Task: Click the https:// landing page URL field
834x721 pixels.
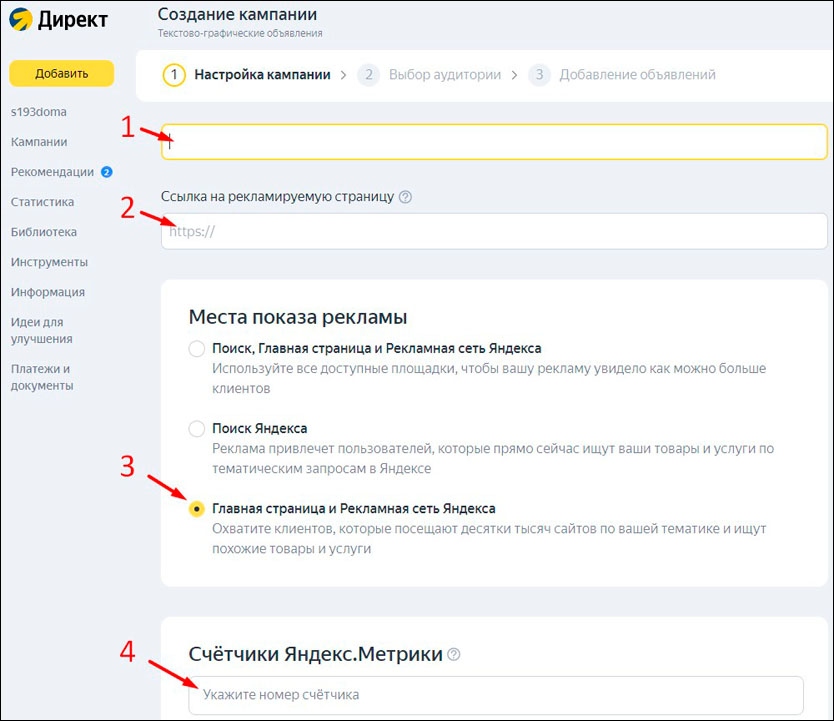Action: 494,231
